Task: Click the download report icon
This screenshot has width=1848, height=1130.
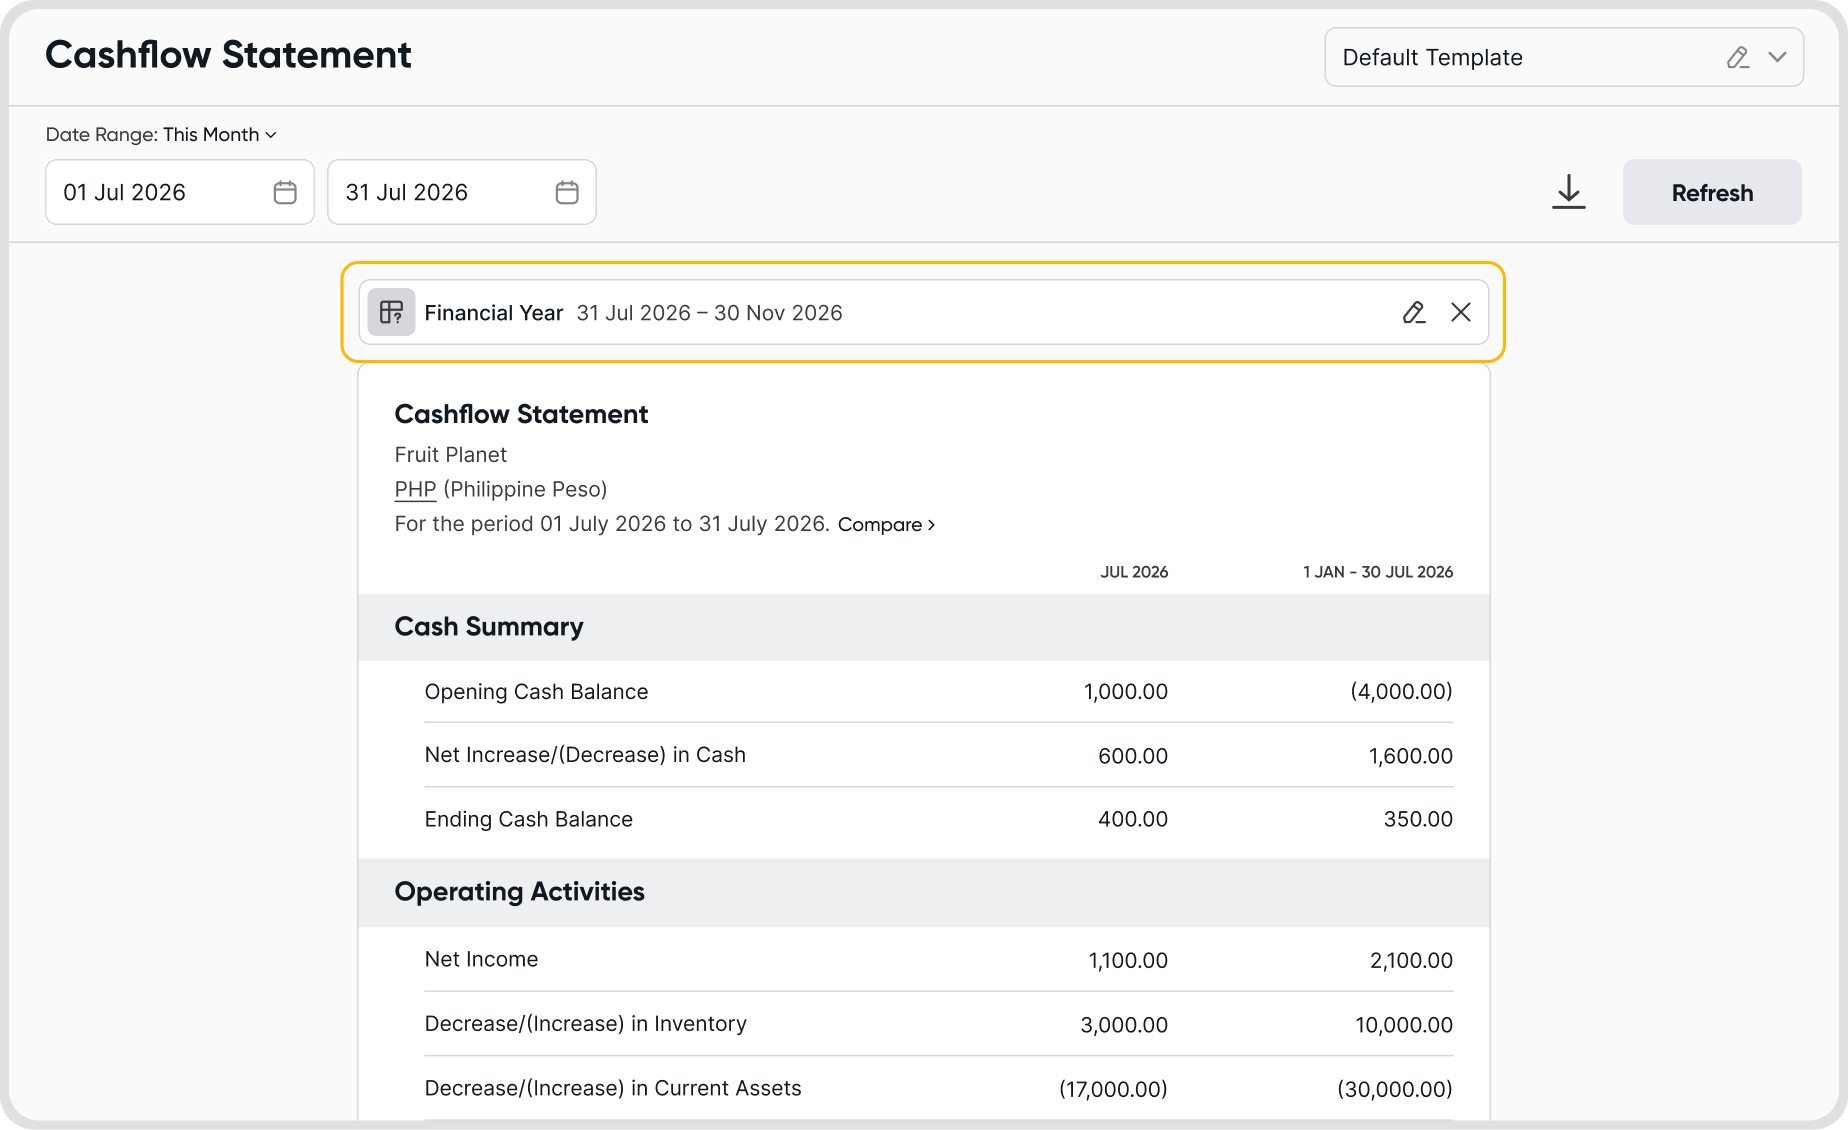Action: pos(1569,192)
